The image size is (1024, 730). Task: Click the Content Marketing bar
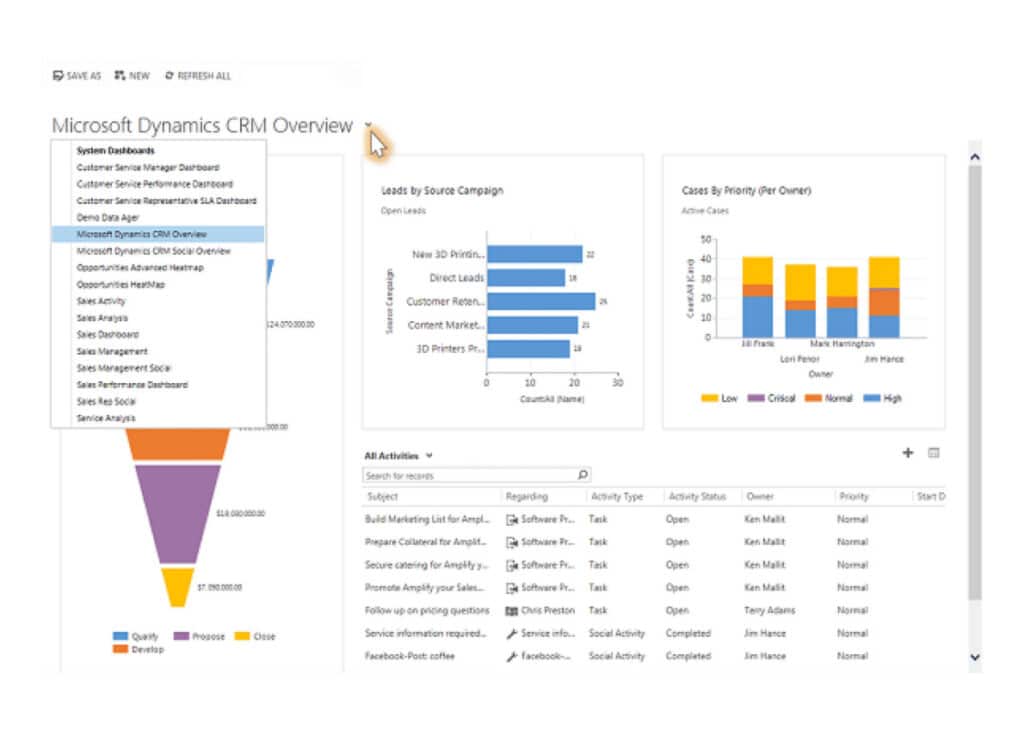[533, 325]
